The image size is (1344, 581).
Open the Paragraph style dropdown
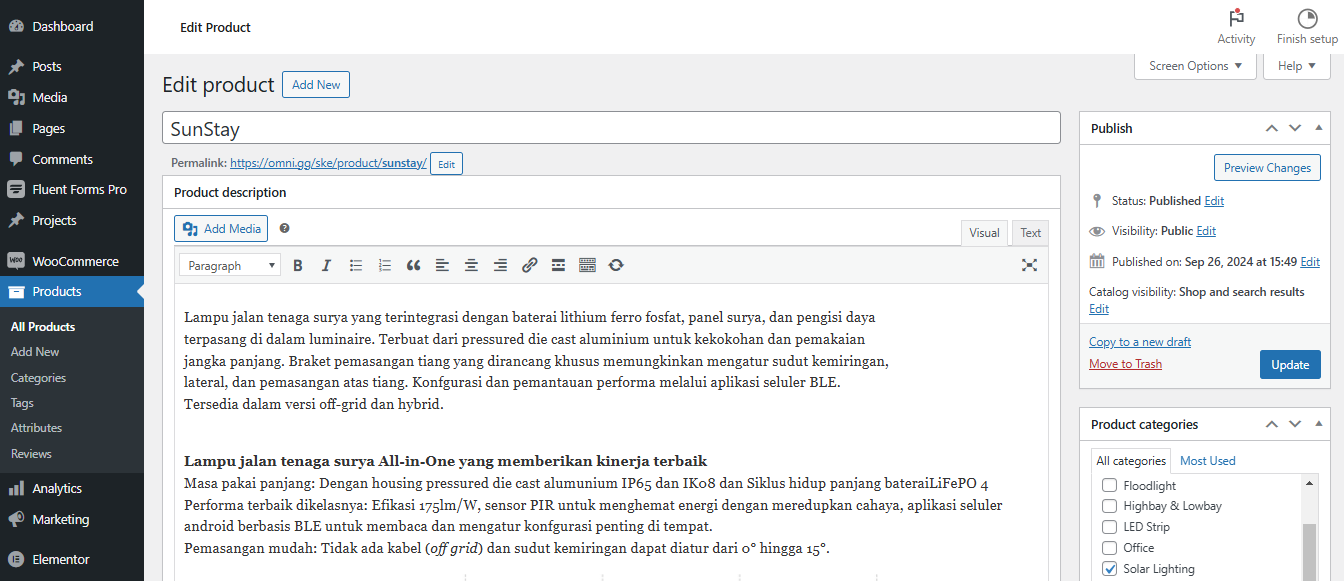[x=229, y=265]
